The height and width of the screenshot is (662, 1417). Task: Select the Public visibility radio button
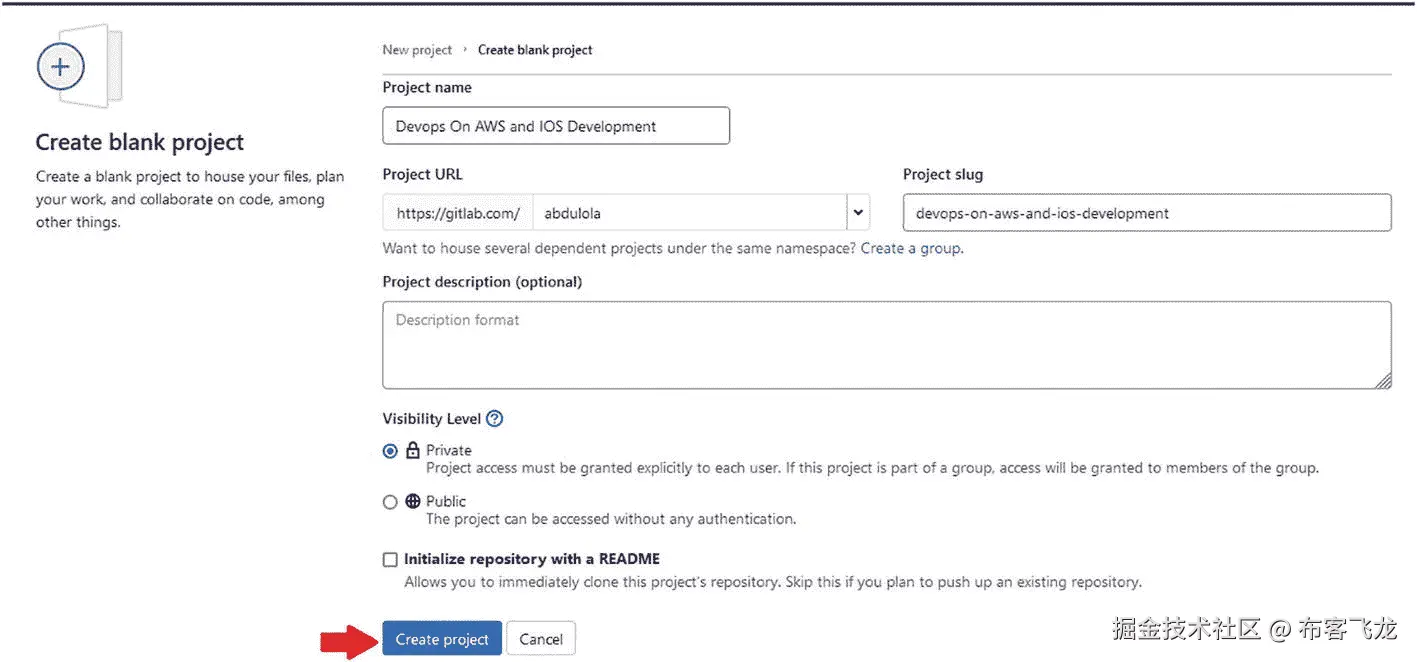tap(390, 502)
